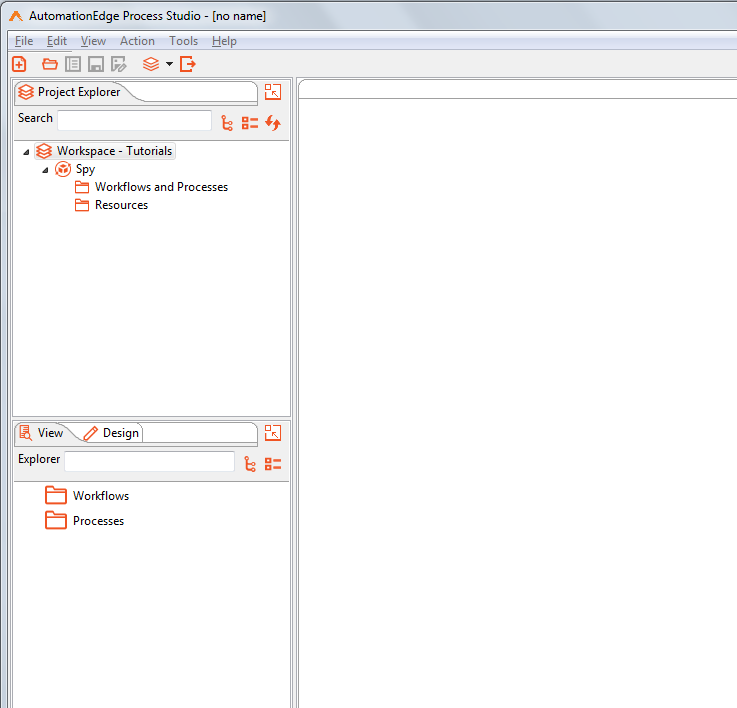Click the tree icon beside Explorer field

(250, 464)
